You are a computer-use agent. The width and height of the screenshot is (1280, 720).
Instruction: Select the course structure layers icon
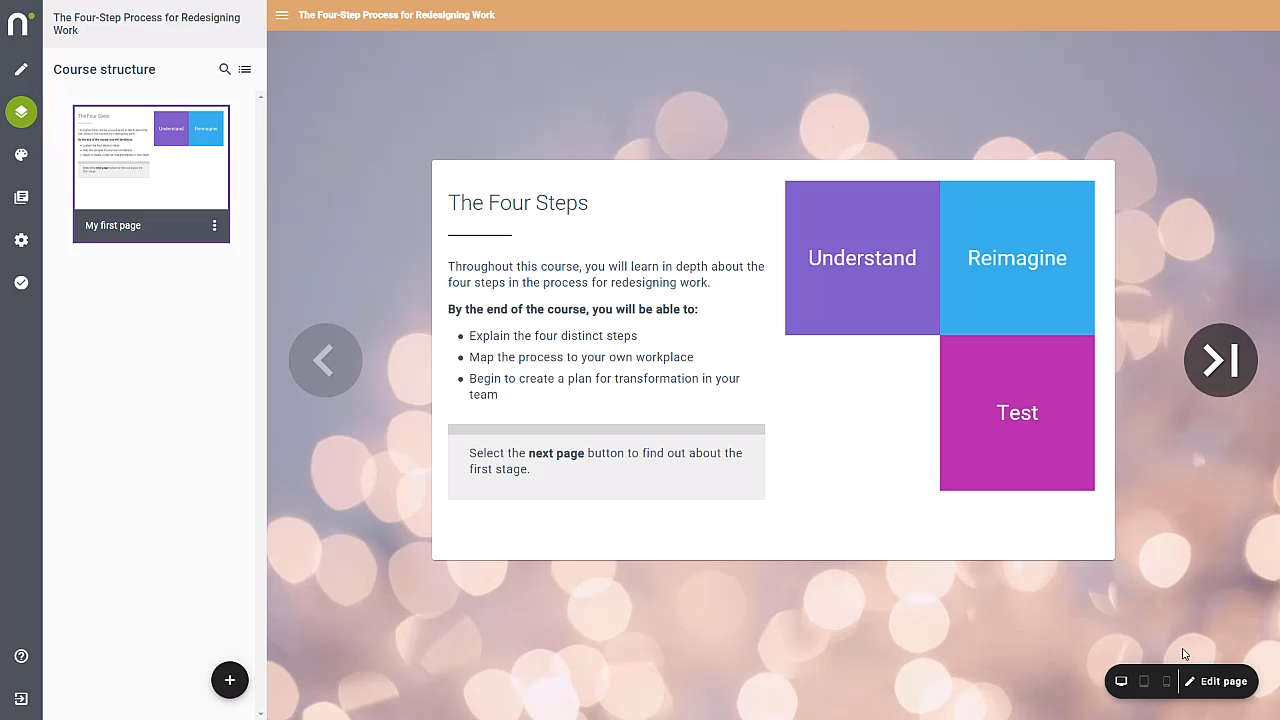coord(21,112)
